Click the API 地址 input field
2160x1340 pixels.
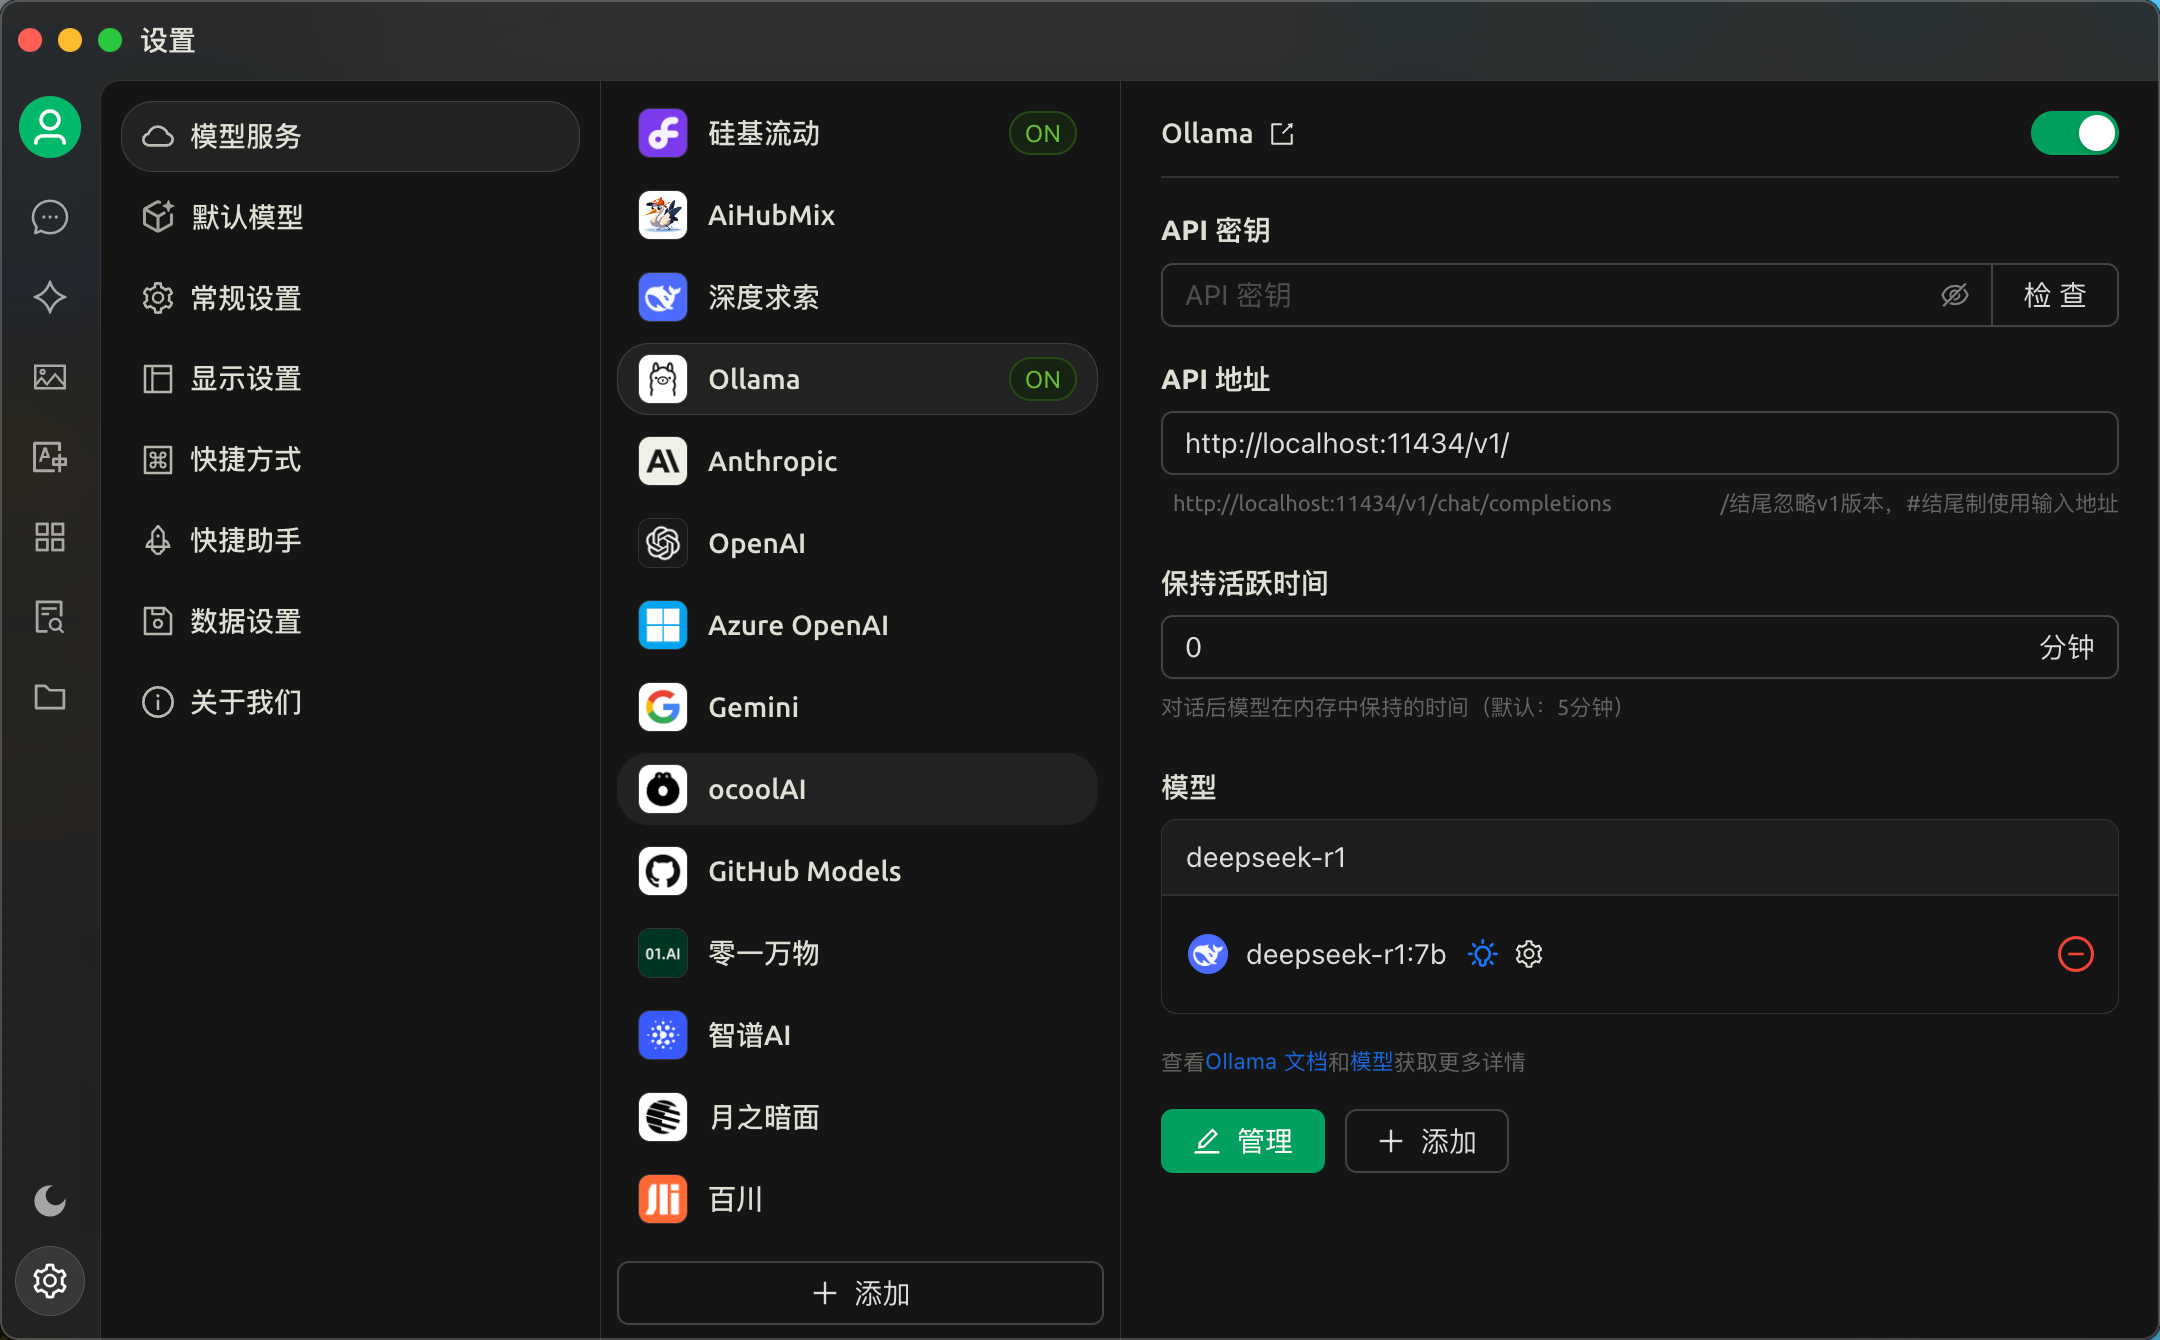click(1638, 443)
